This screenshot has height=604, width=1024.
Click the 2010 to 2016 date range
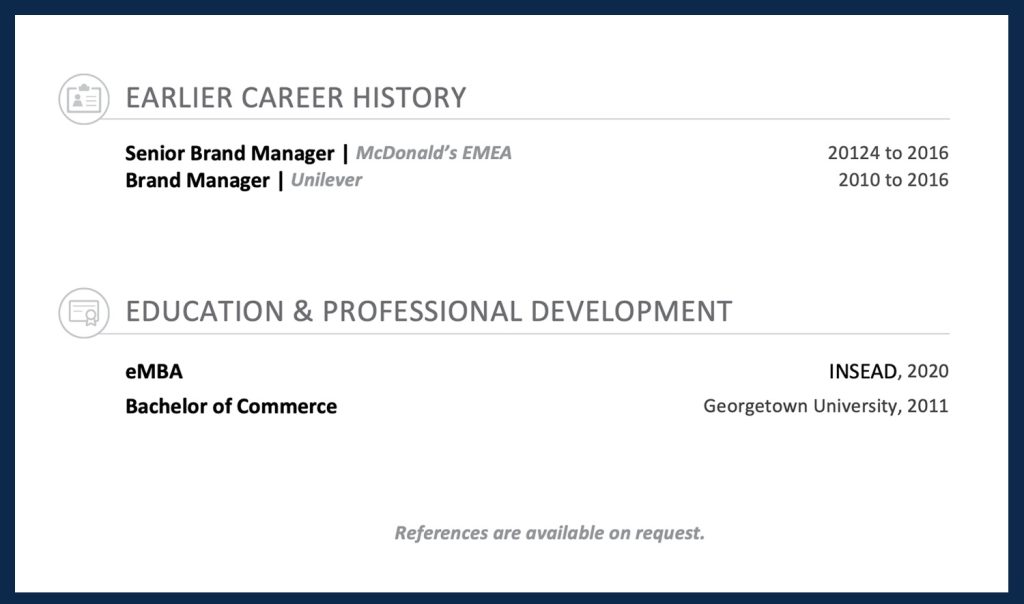click(893, 180)
